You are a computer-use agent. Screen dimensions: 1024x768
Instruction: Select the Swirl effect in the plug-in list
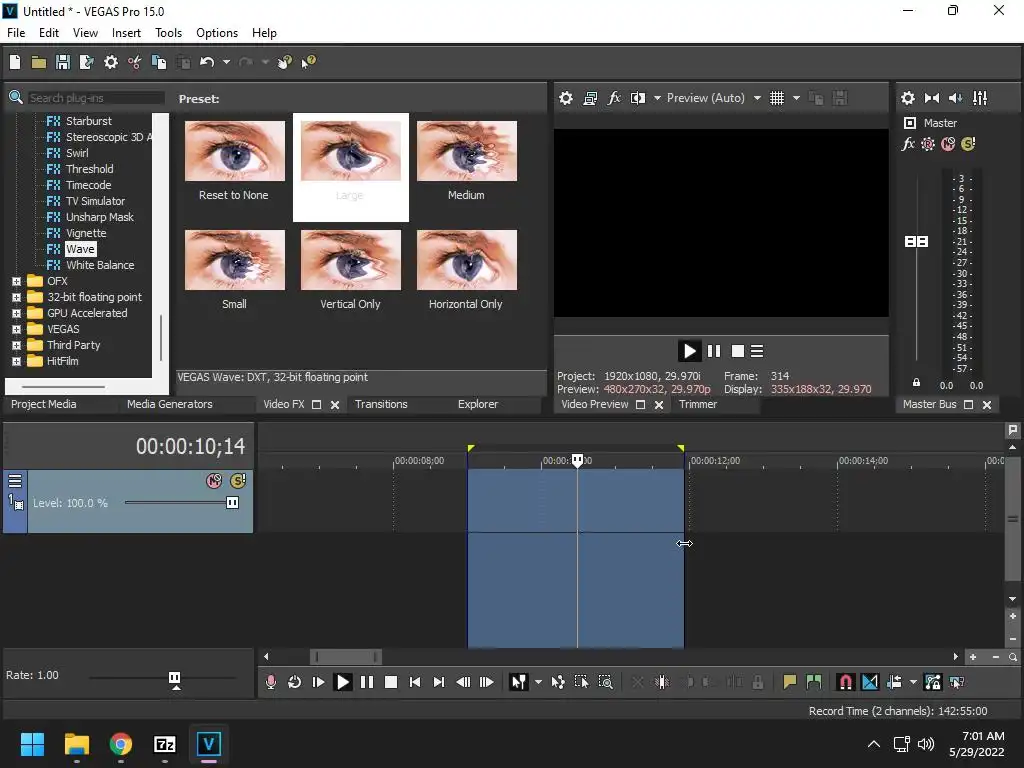click(77, 153)
